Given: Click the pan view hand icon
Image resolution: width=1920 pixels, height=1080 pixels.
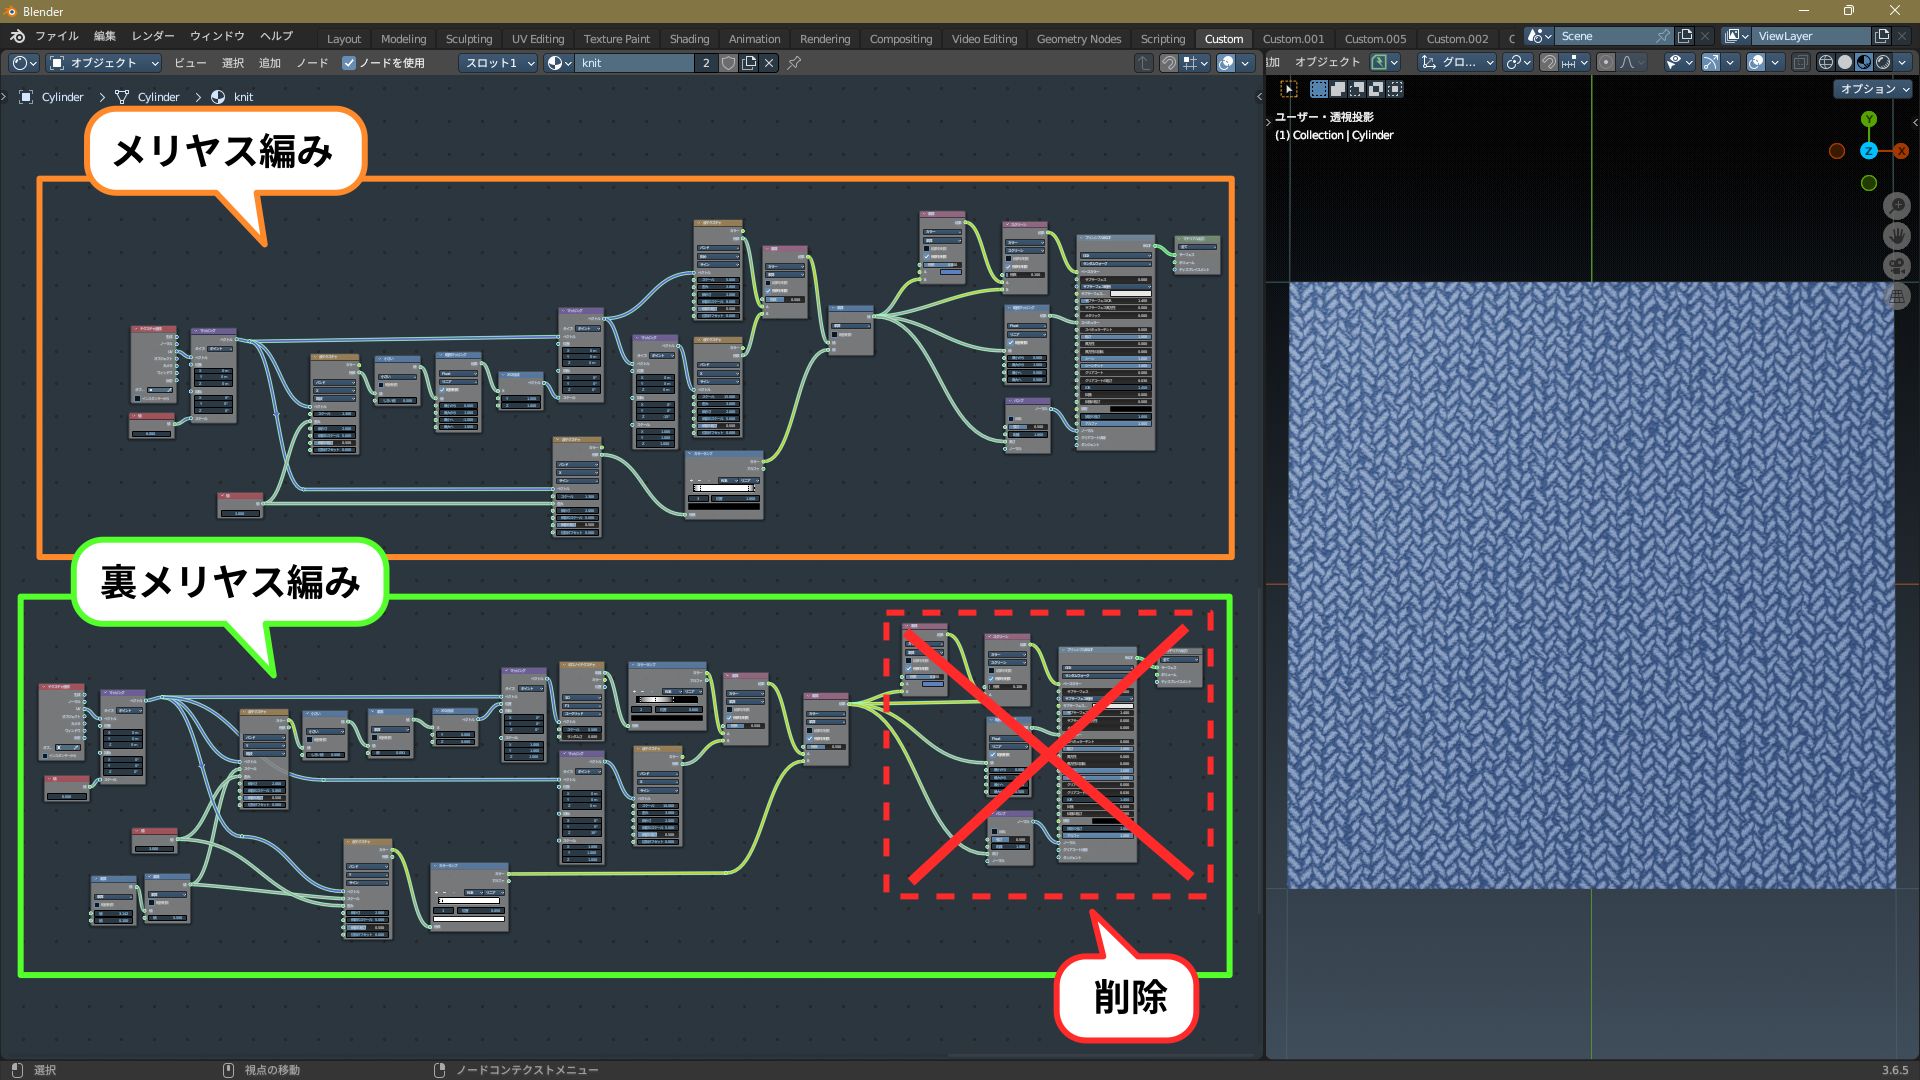Looking at the screenshot, I should pos(1896,236).
